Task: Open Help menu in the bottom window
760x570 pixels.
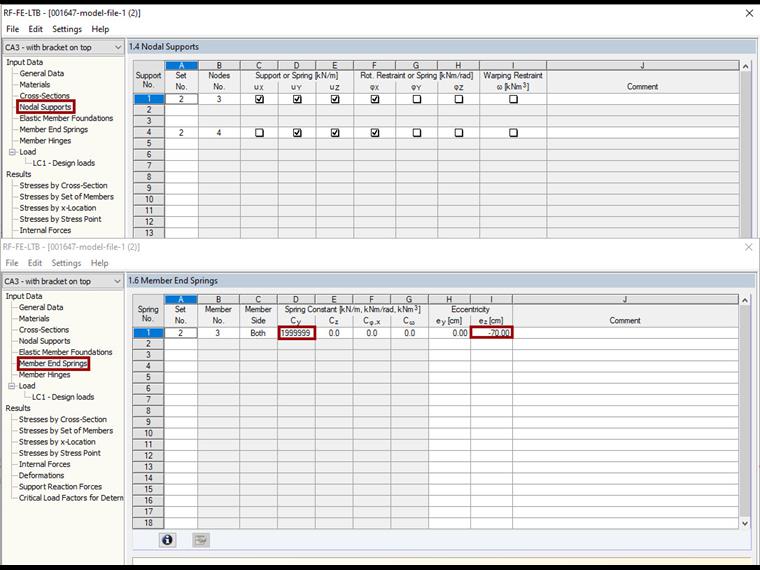Action: pos(99,263)
